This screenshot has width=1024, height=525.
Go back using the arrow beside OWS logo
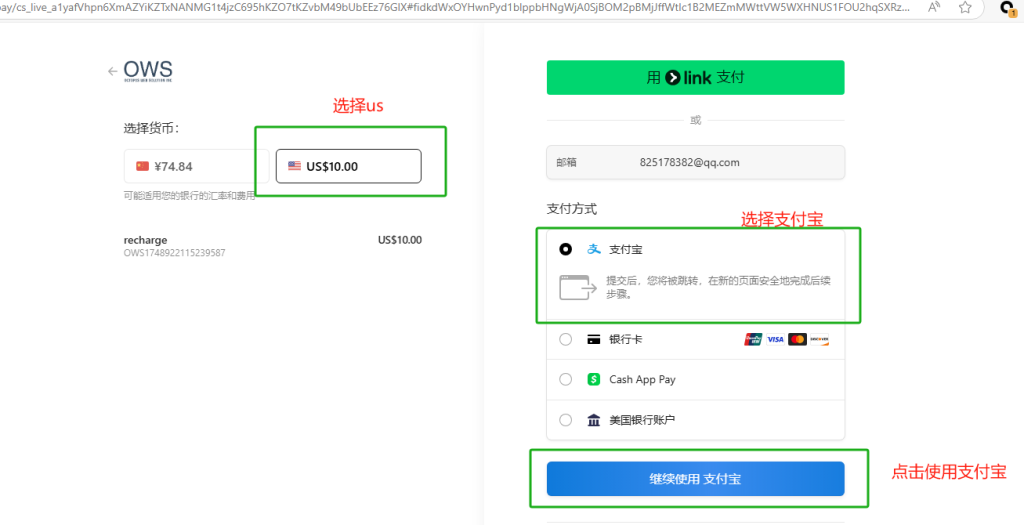113,71
